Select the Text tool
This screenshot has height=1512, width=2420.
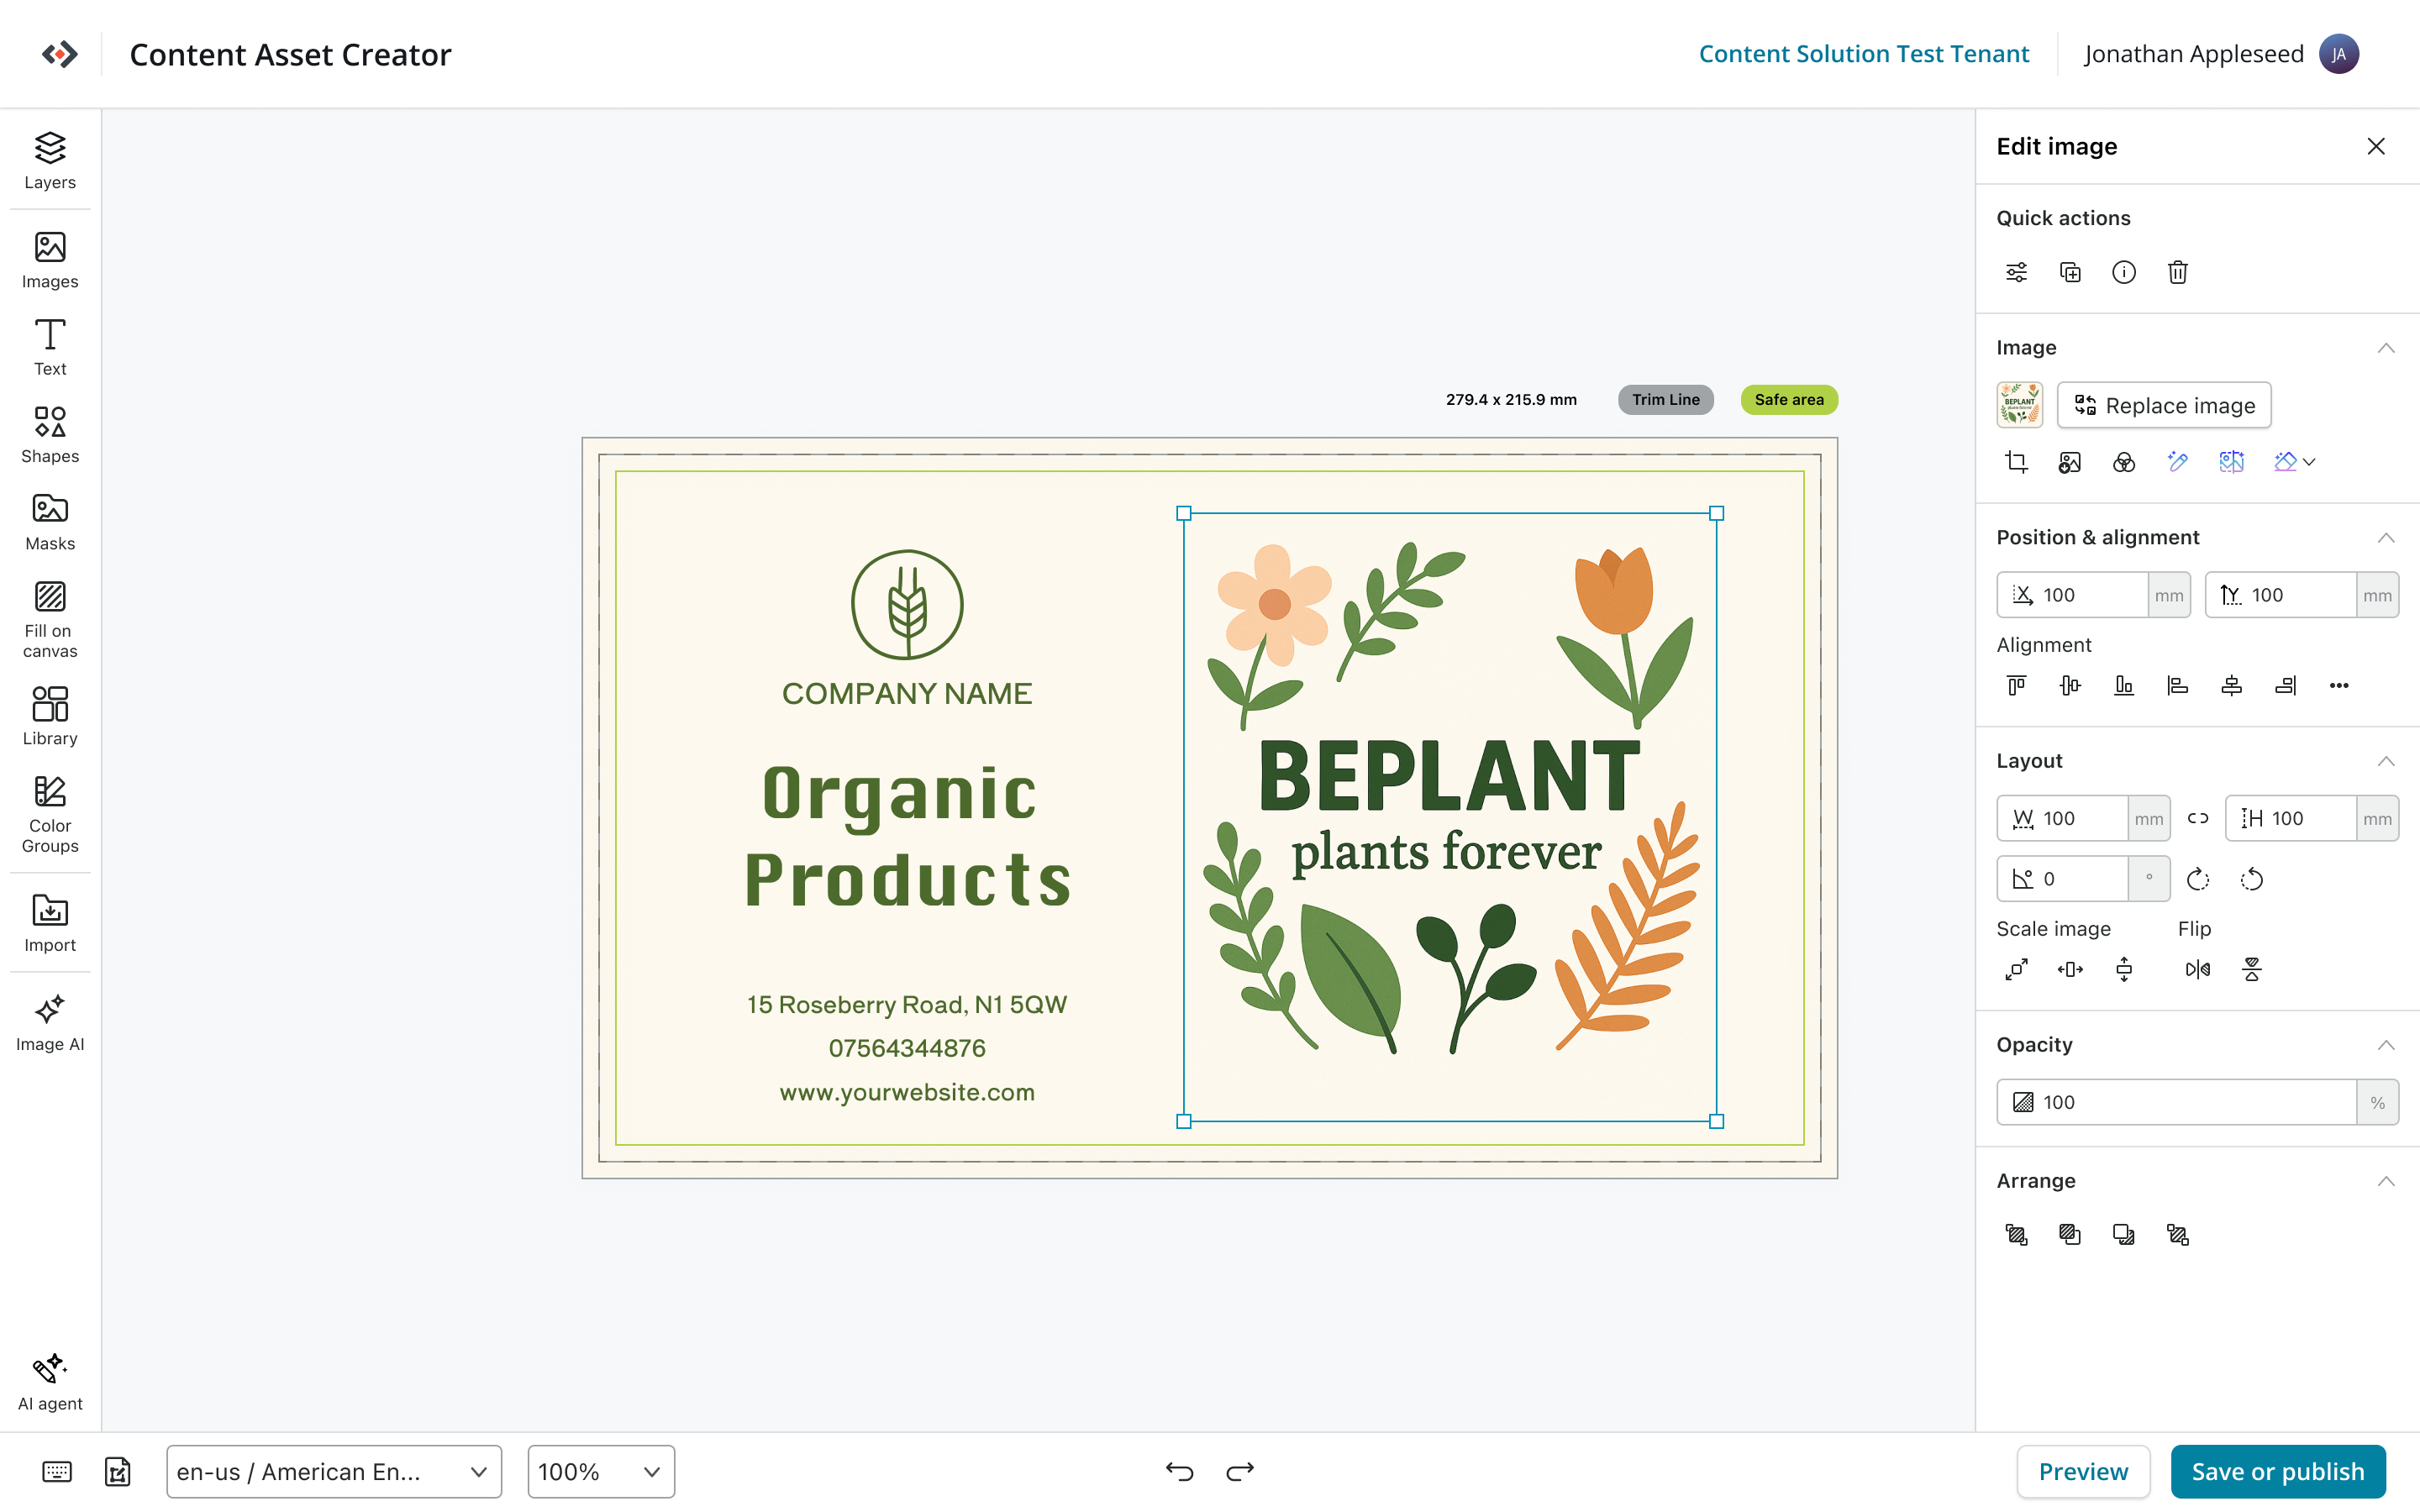tap(50, 347)
